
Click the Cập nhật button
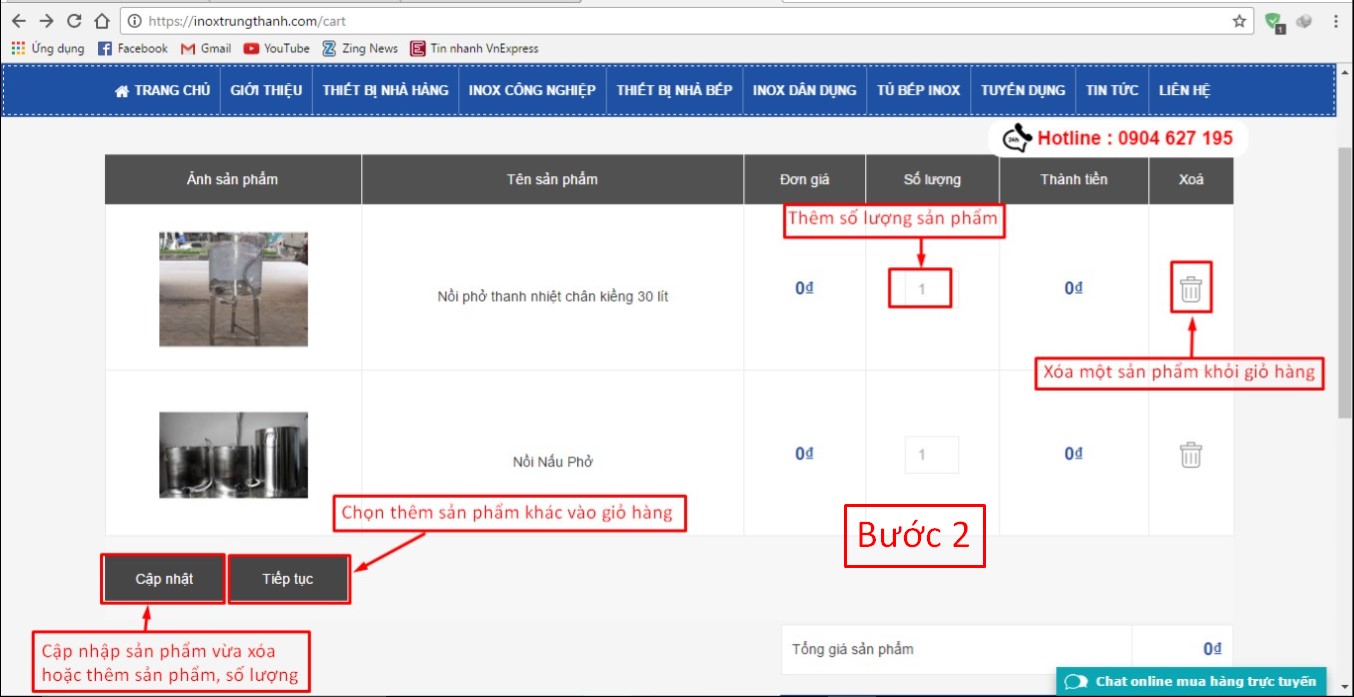pos(164,579)
